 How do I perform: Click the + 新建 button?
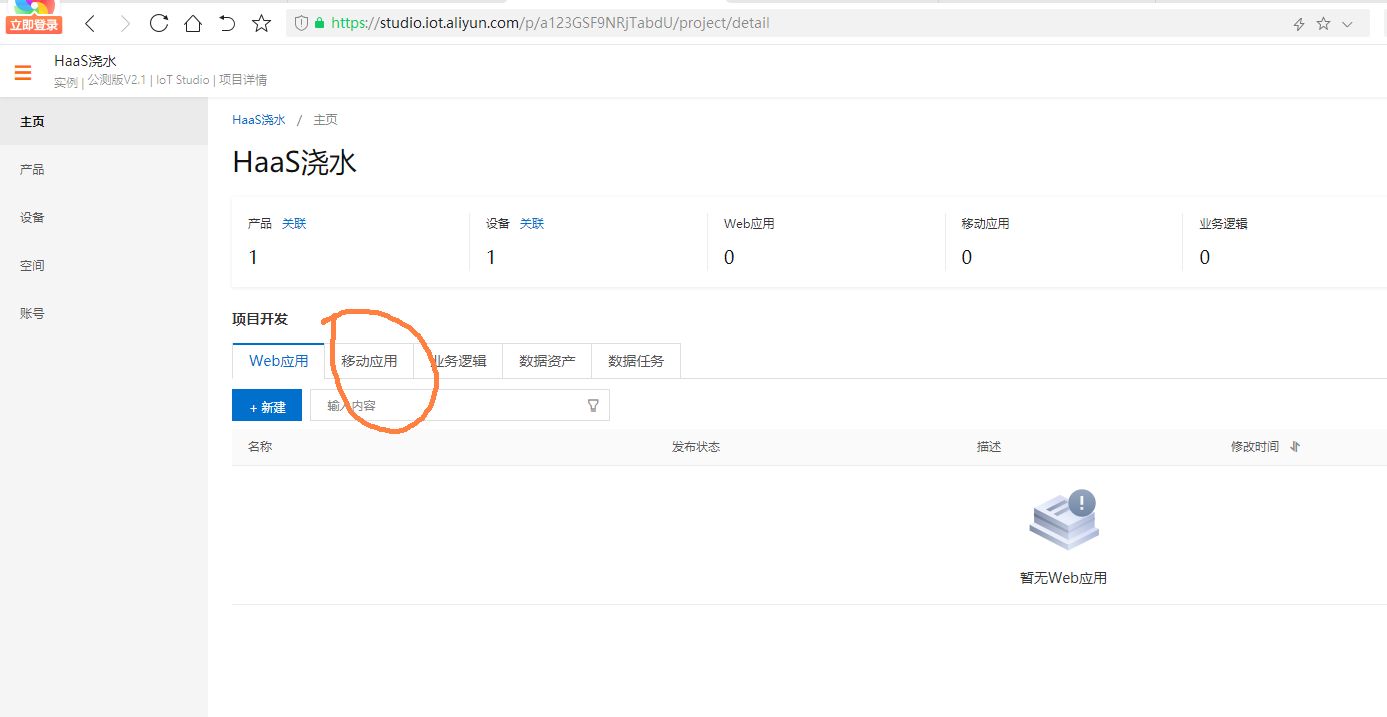click(267, 406)
